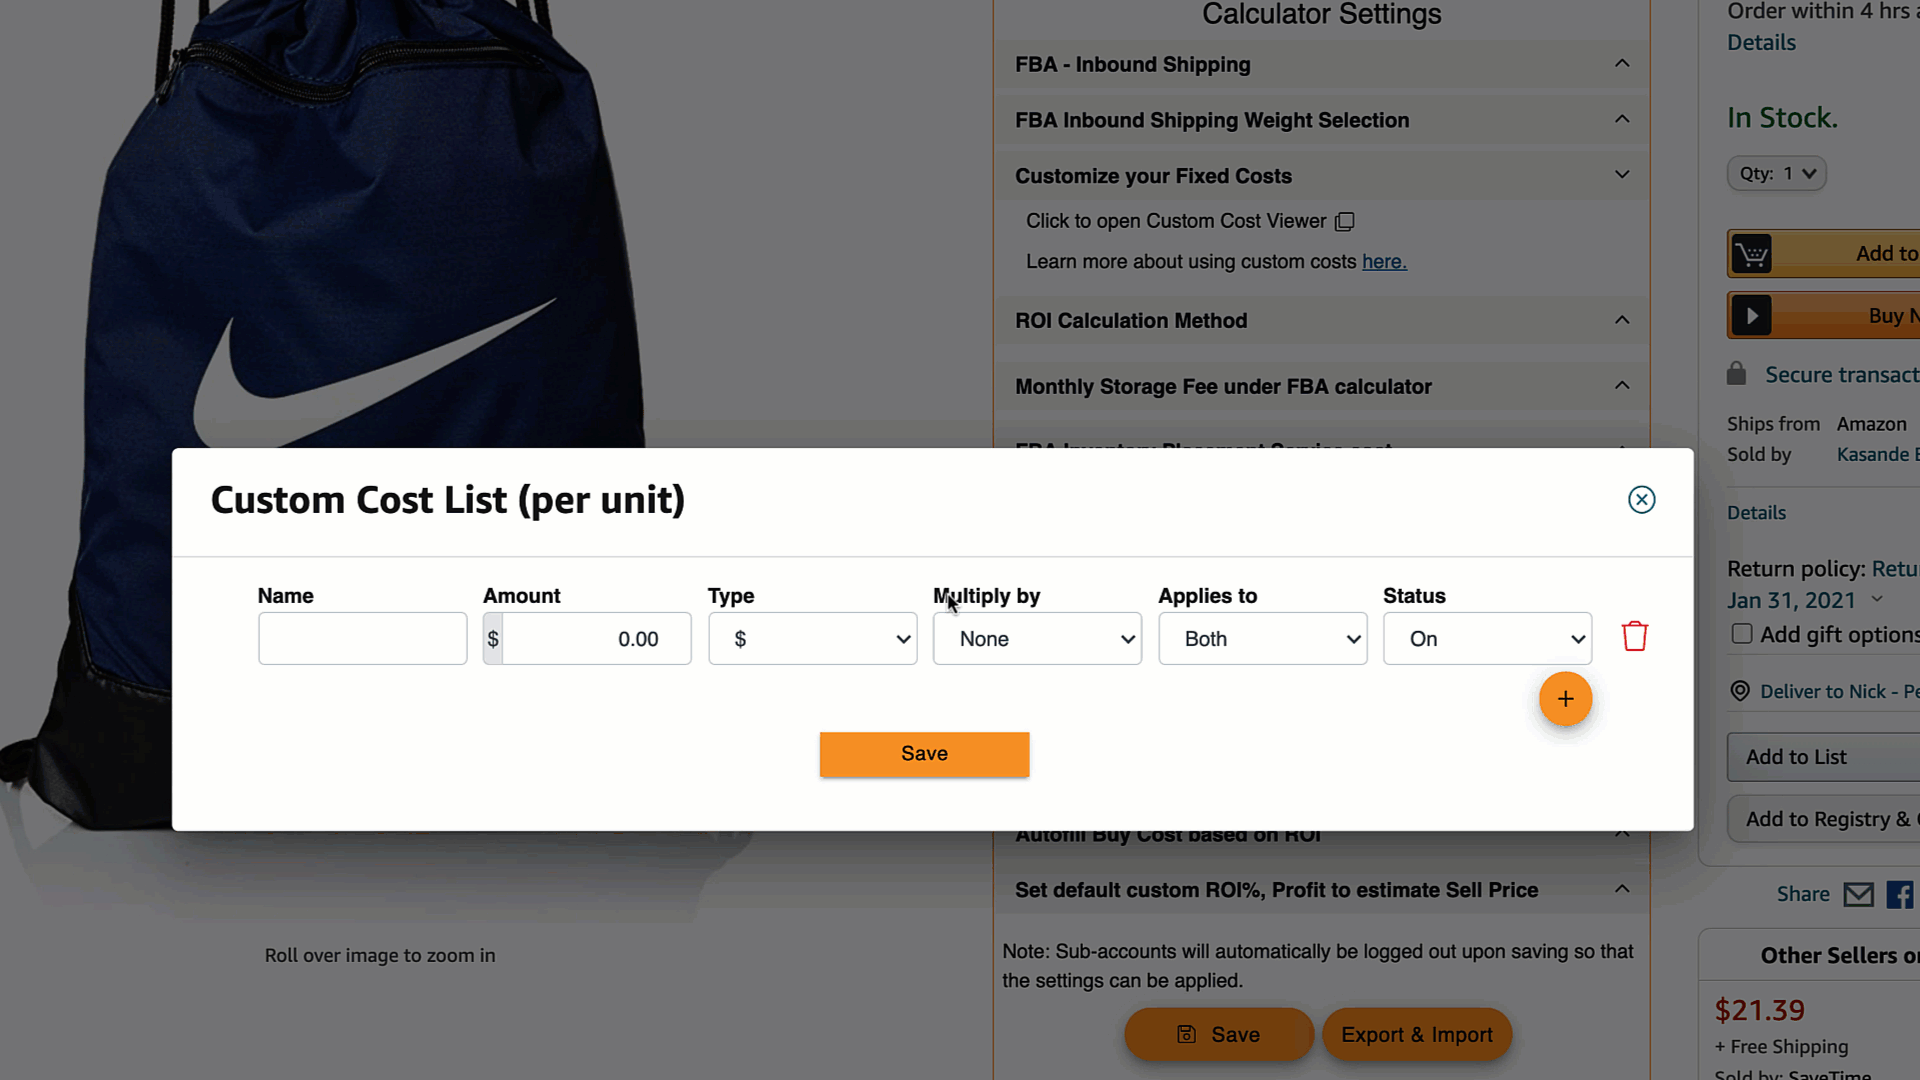Delete the custom cost row with trash icon
The image size is (1920, 1080).
click(1634, 637)
